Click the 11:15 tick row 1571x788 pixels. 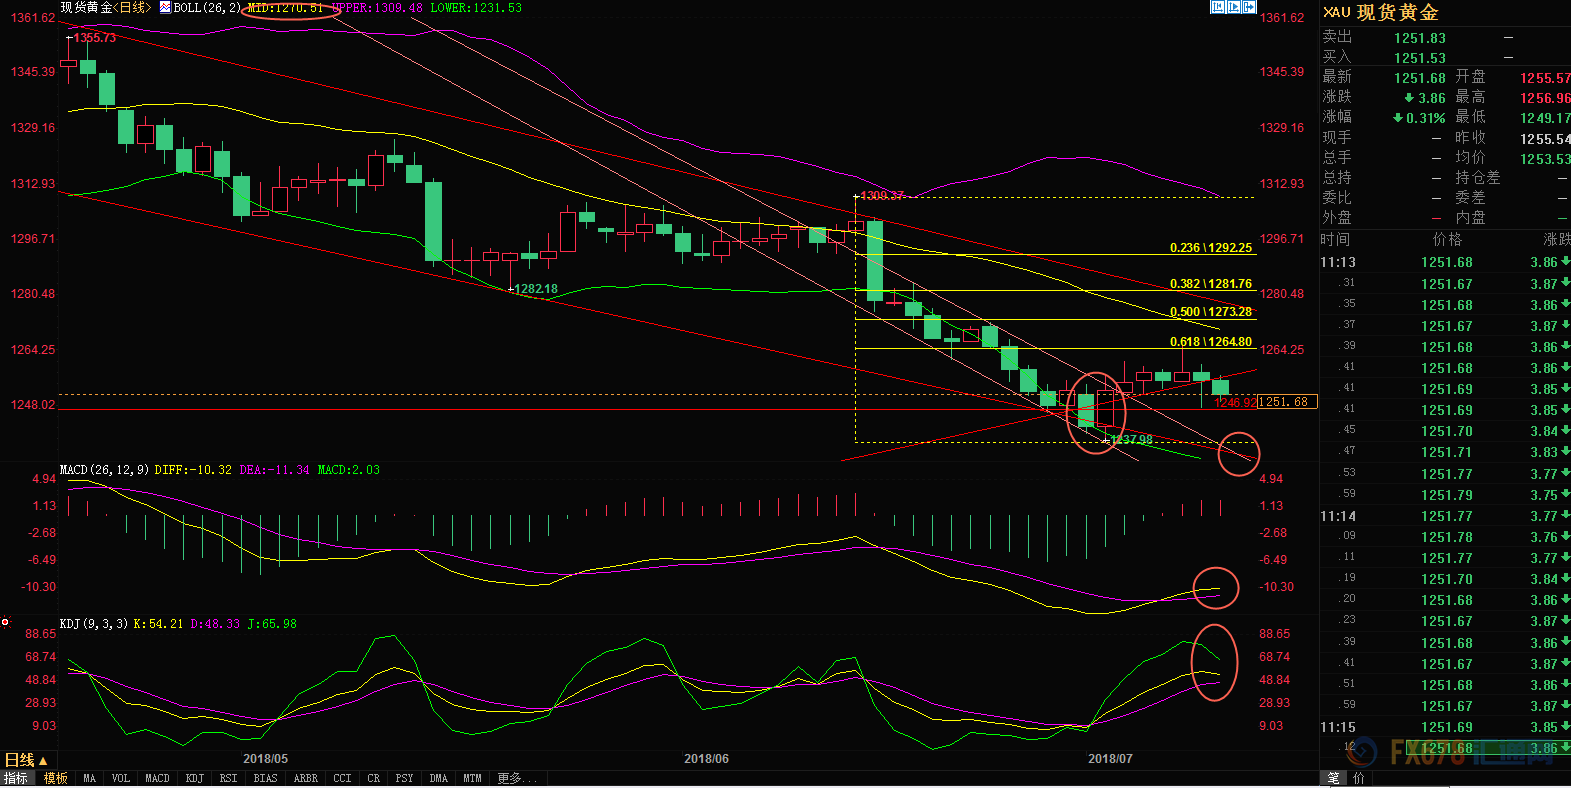[1445, 727]
